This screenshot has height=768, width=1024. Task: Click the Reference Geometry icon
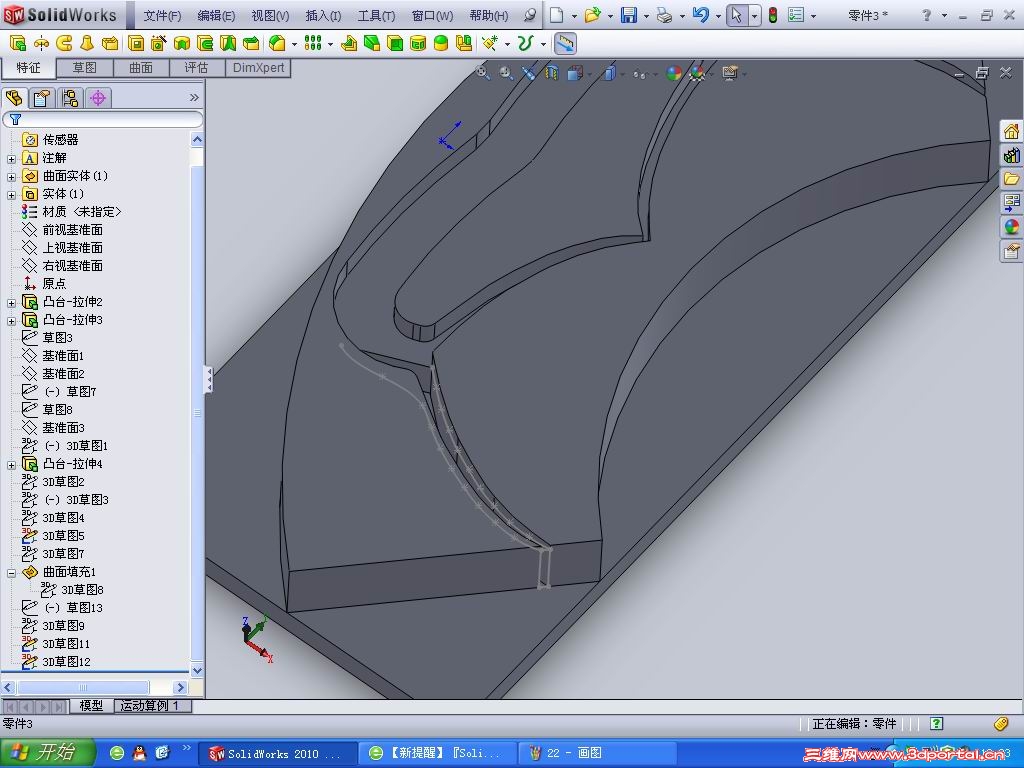click(x=490, y=43)
